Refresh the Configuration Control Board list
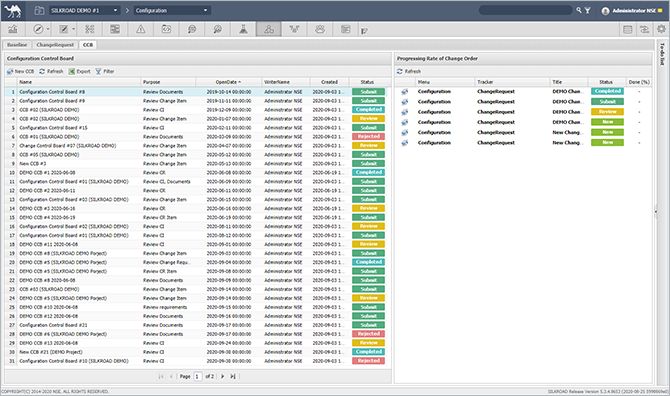 pos(51,71)
